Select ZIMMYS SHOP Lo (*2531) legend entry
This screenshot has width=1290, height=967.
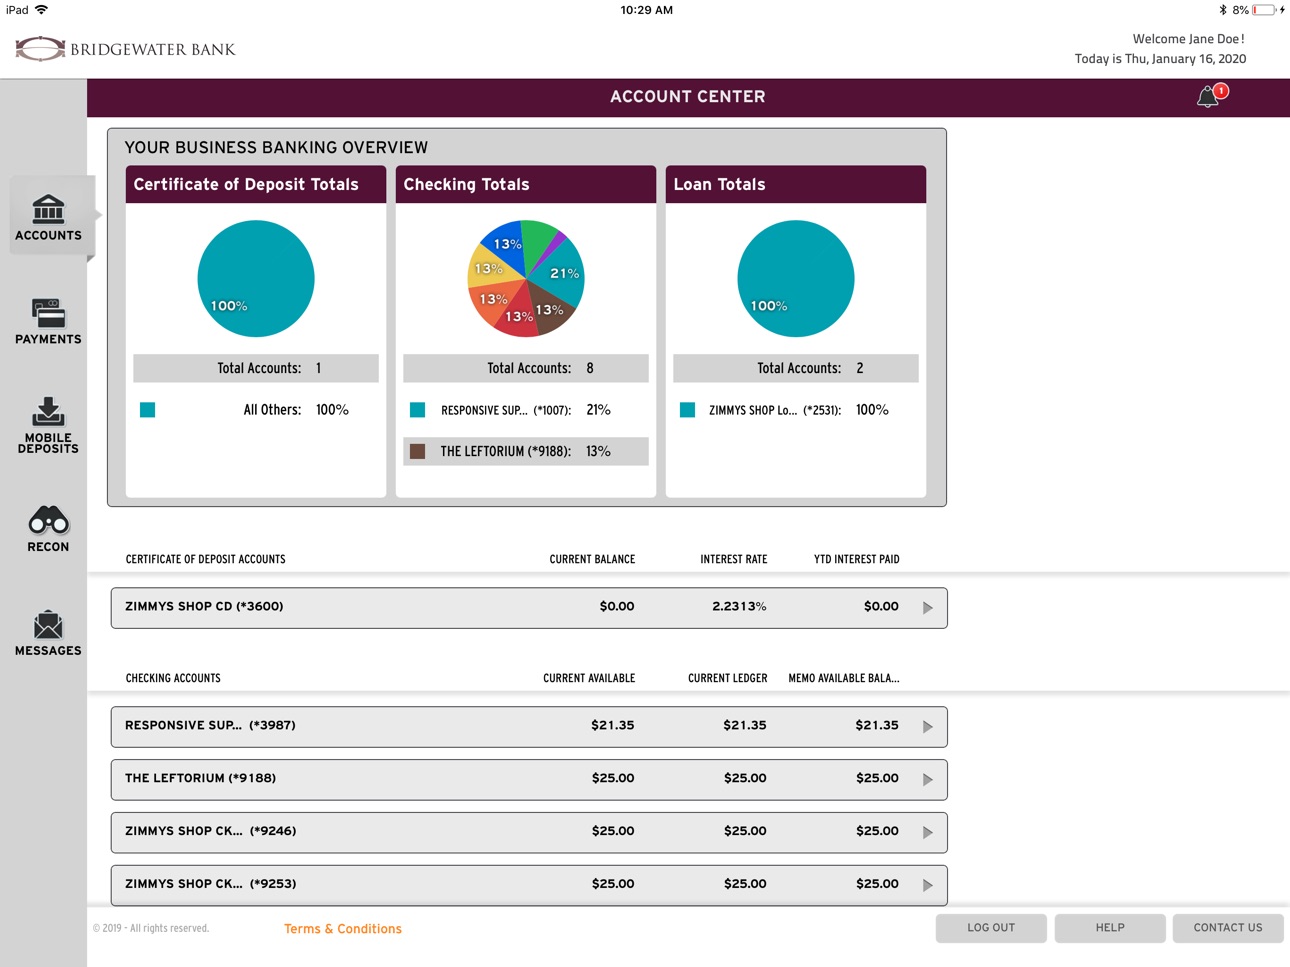796,410
